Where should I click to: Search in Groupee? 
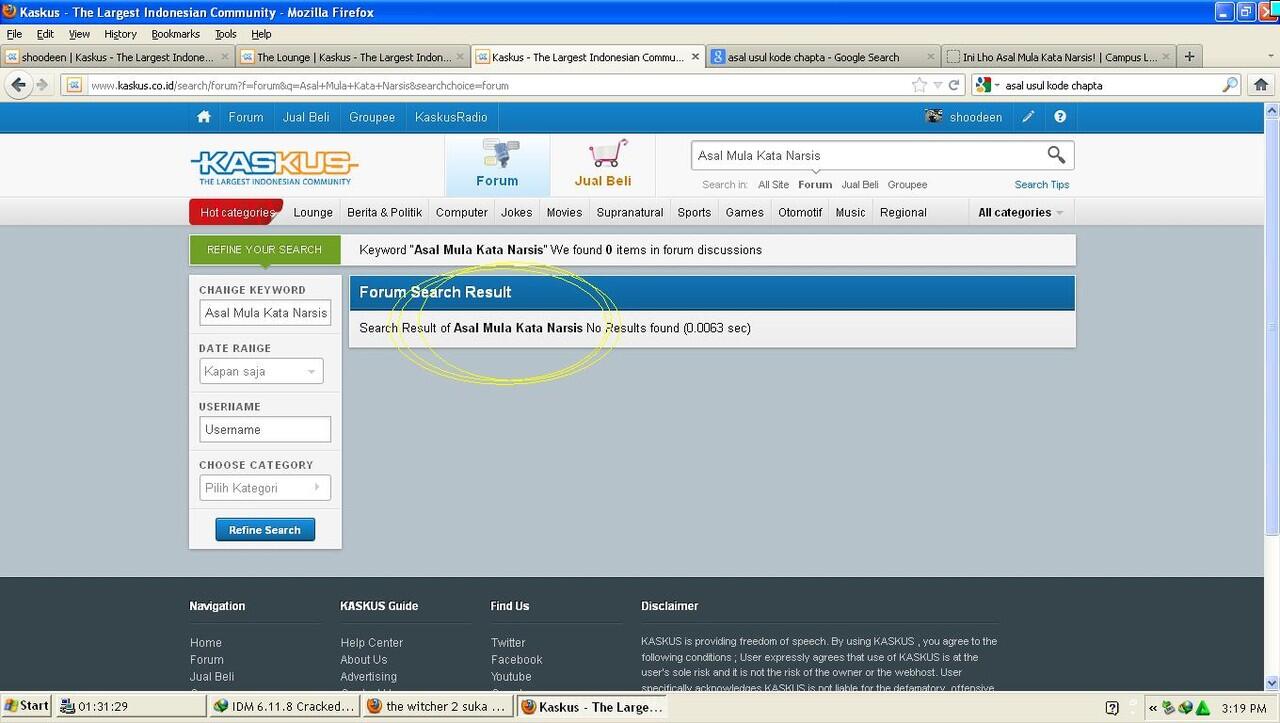[x=907, y=185]
